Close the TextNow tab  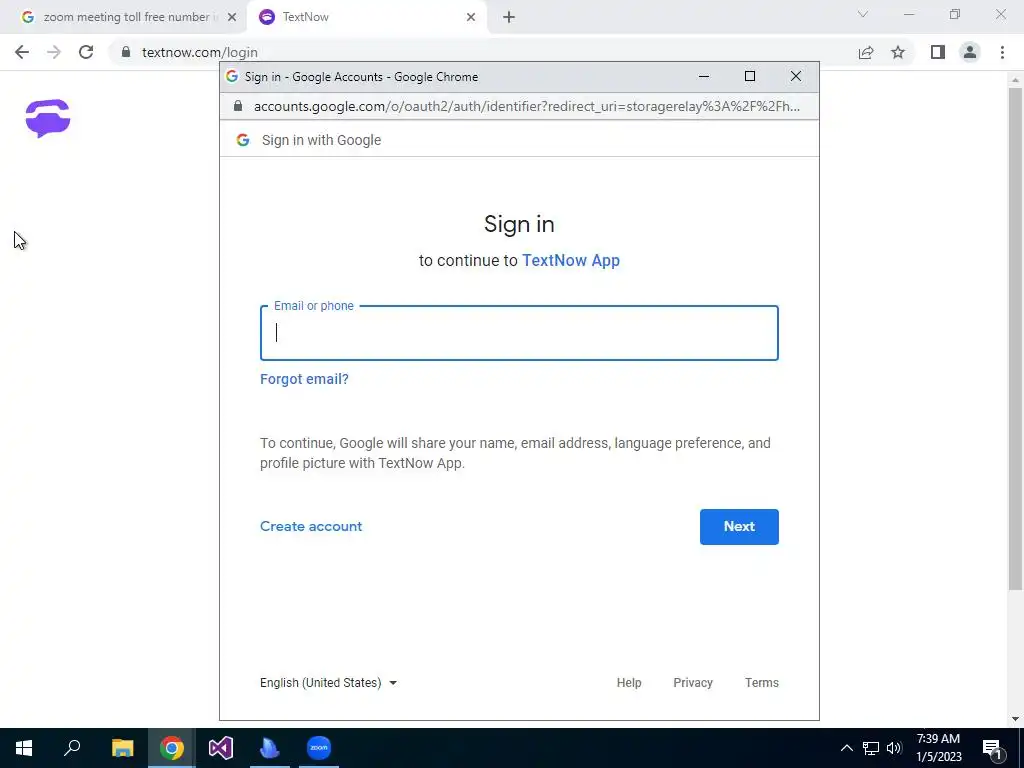click(471, 18)
